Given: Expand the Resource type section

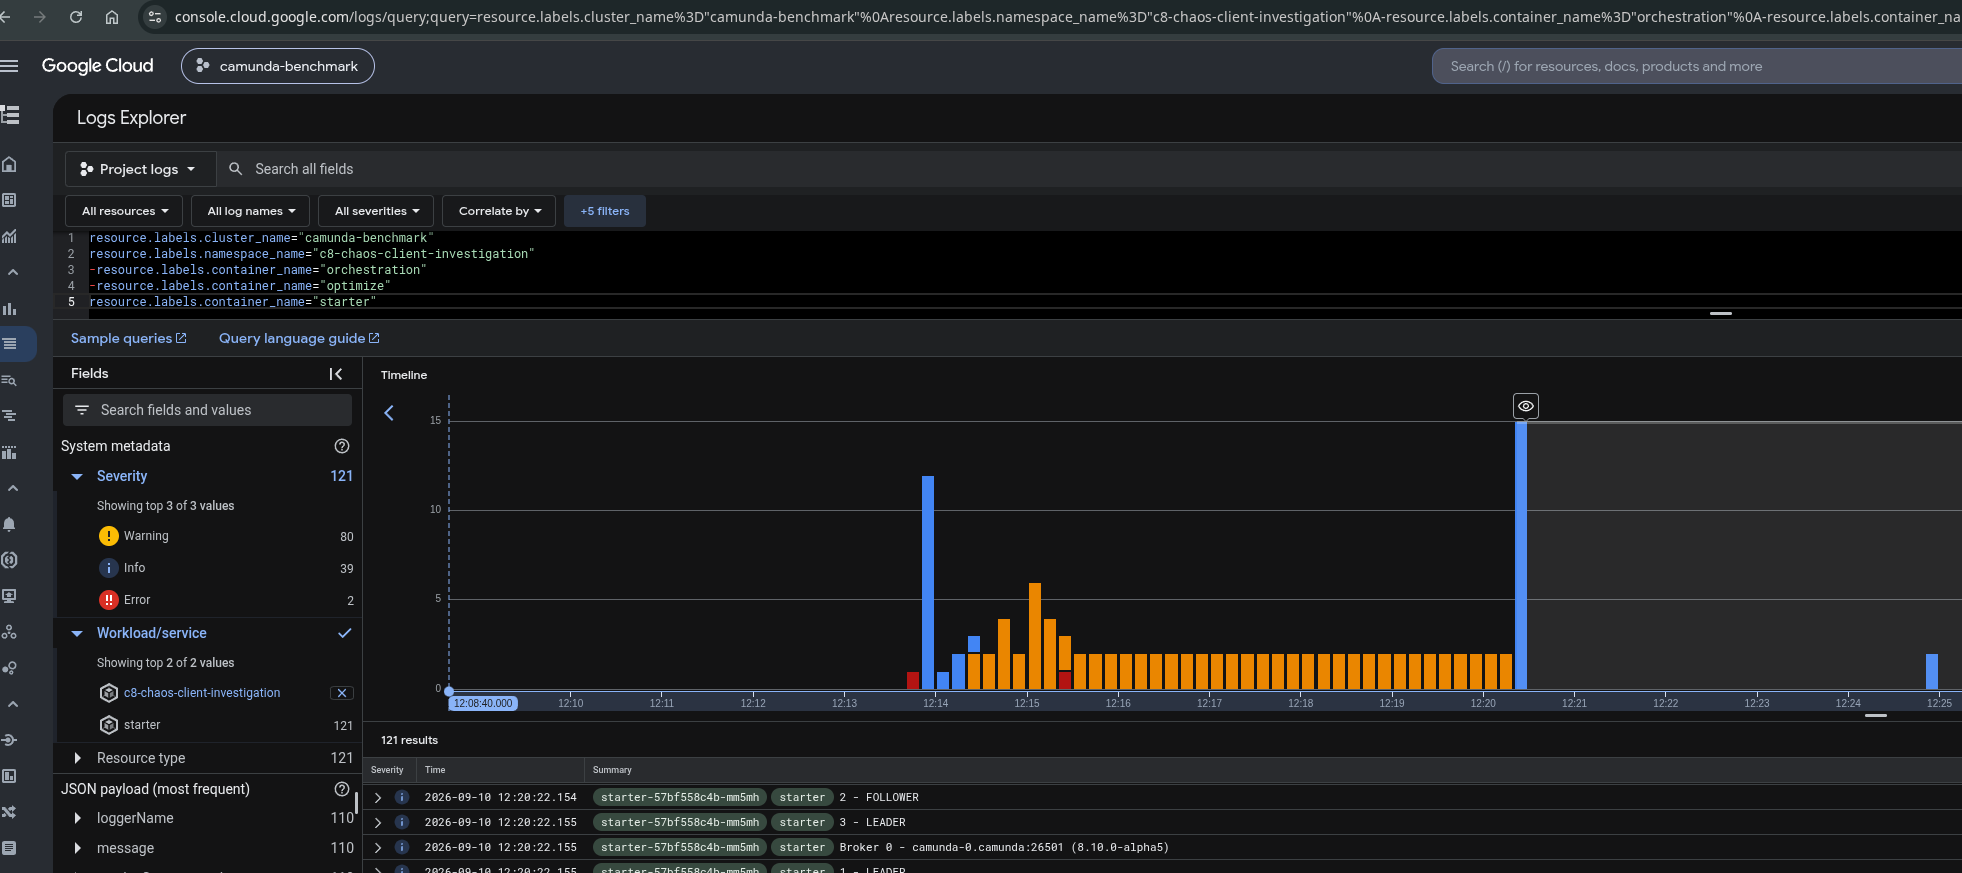Looking at the screenshot, I should pos(77,758).
